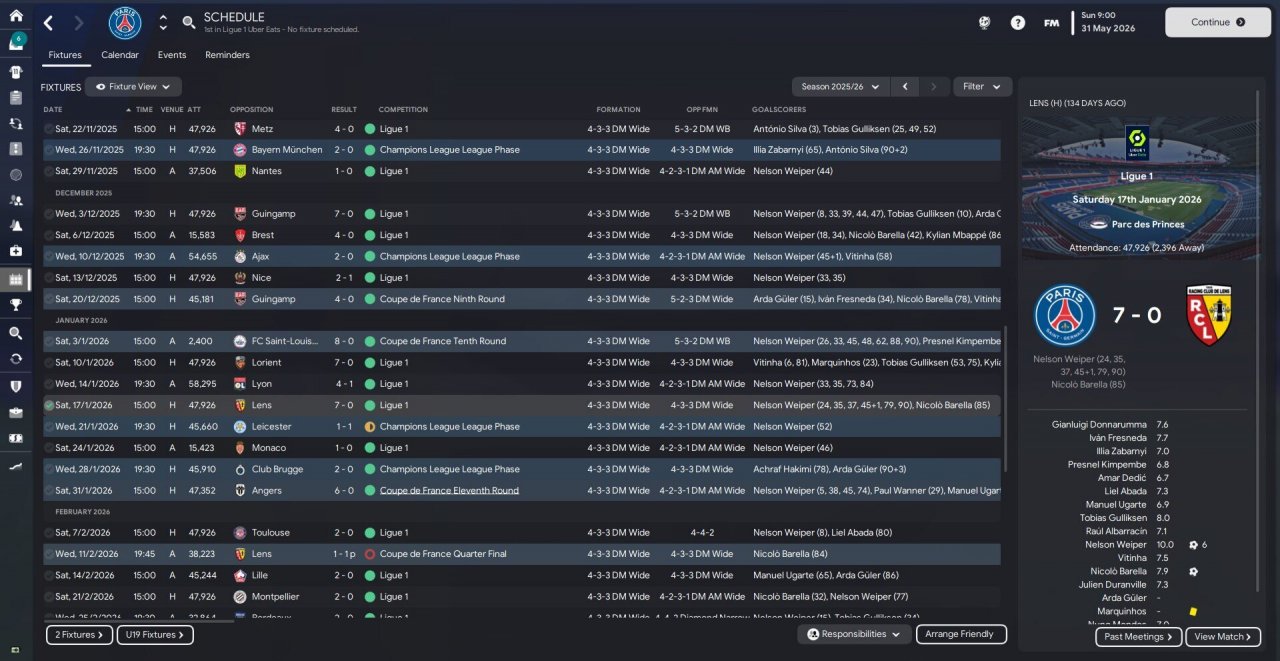Expand the U19 Fixtures button
This screenshot has width=1280, height=661.
[x=155, y=635]
